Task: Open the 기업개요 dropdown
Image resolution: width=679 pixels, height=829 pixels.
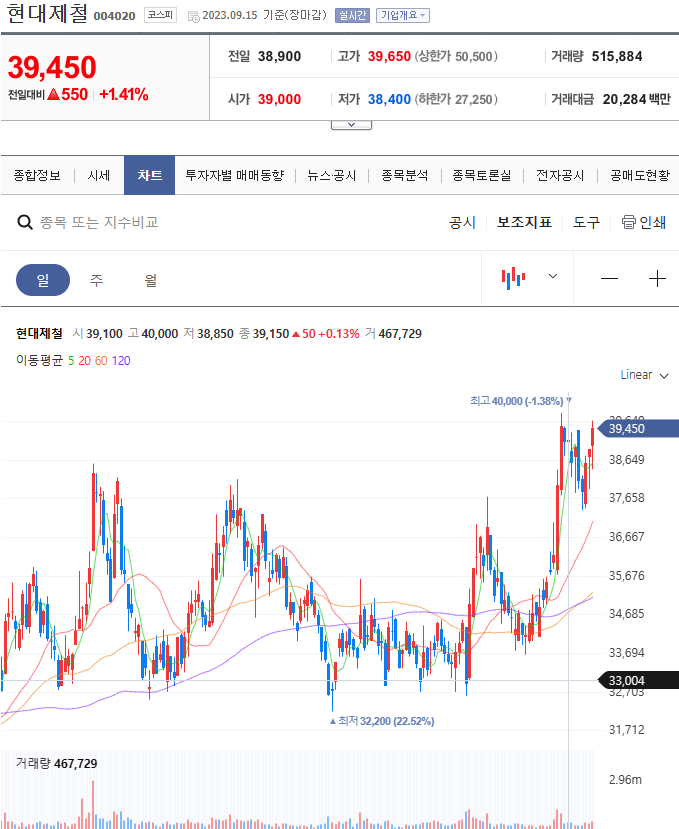Action: tap(402, 15)
